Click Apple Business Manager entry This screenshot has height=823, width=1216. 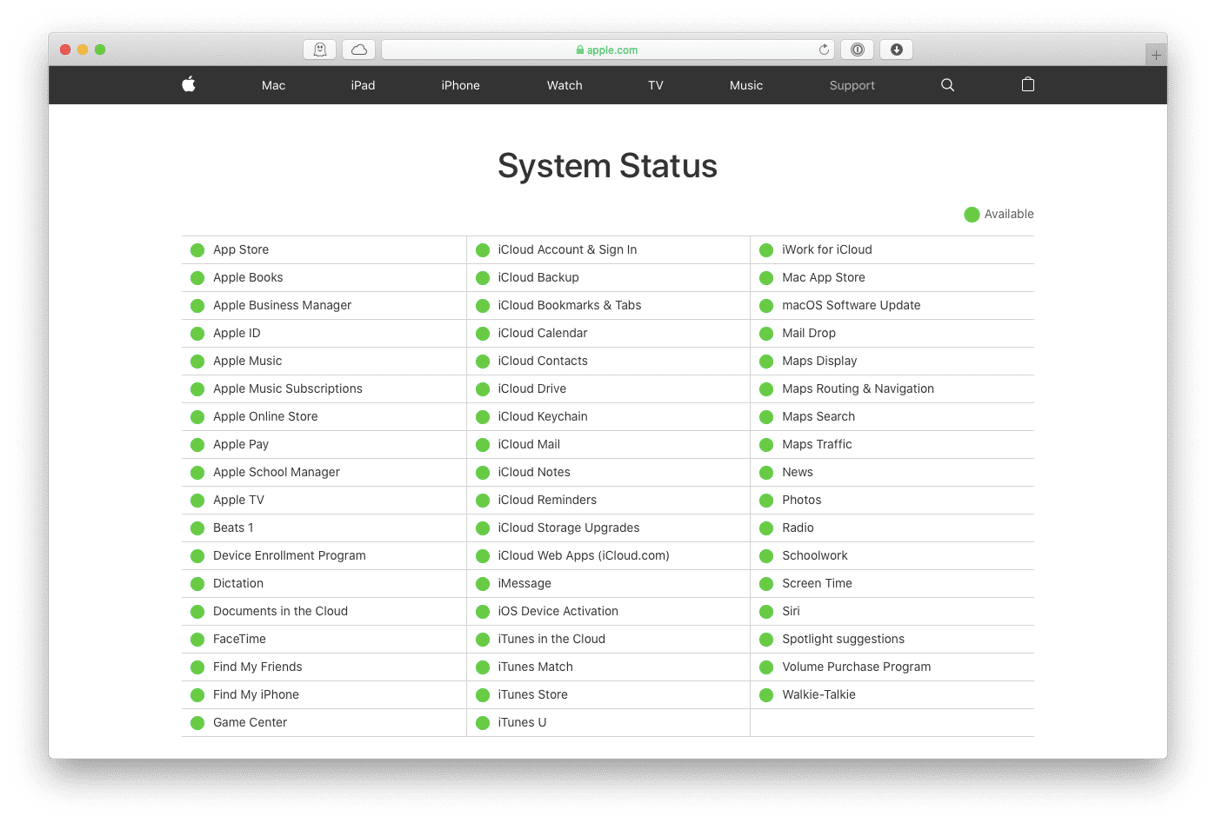pyautogui.click(x=282, y=306)
